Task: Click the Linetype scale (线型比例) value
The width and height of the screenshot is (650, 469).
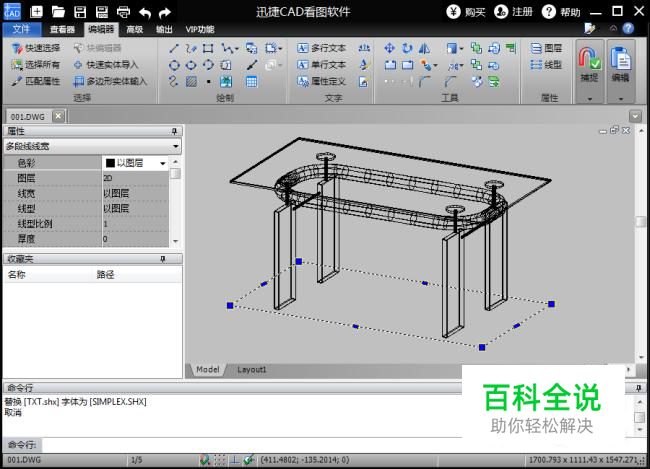Action: coord(135,224)
